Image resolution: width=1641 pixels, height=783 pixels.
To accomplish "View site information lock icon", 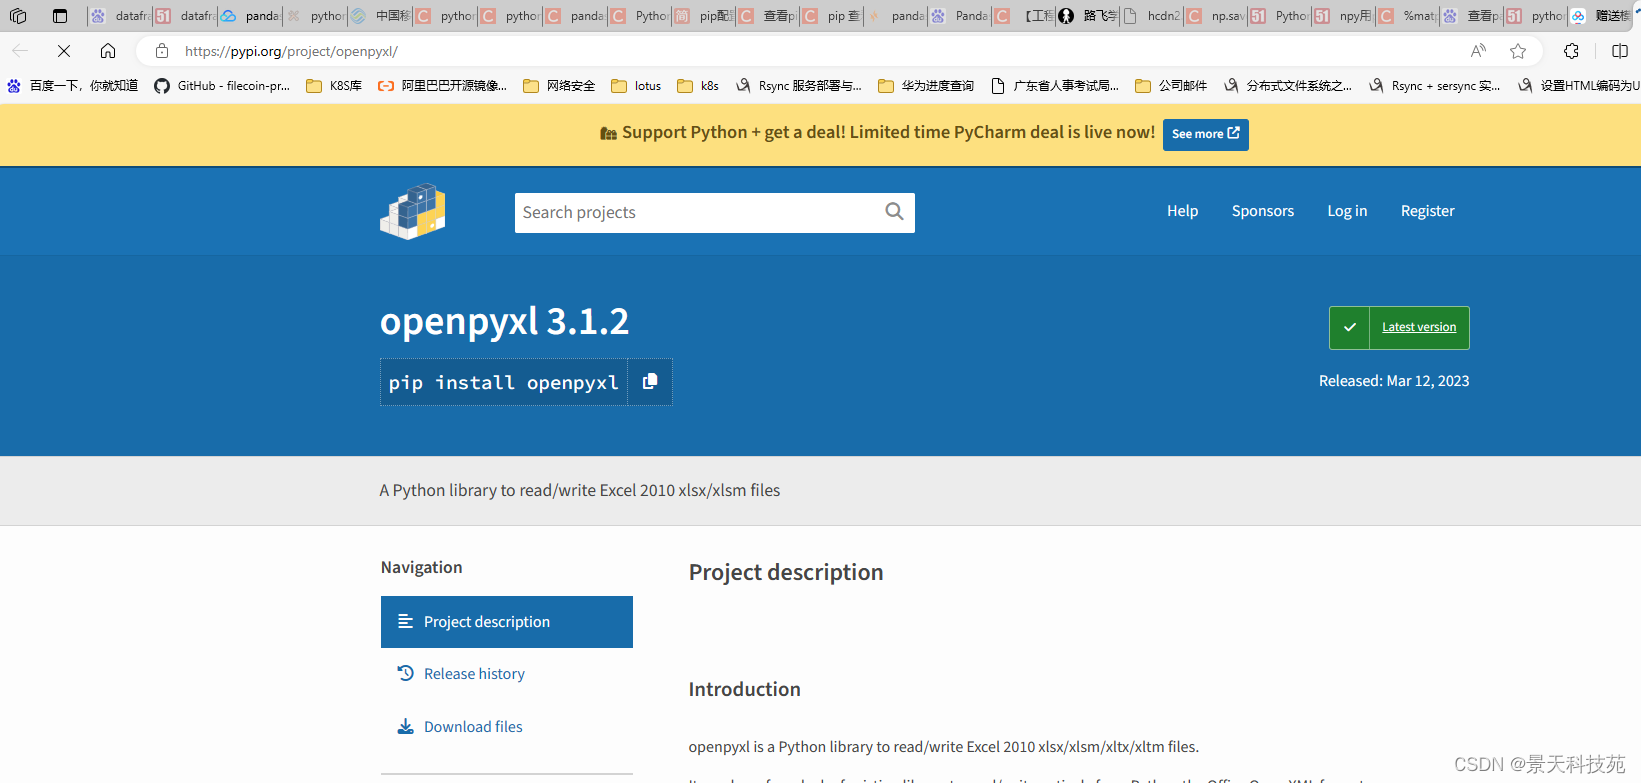I will point(162,51).
